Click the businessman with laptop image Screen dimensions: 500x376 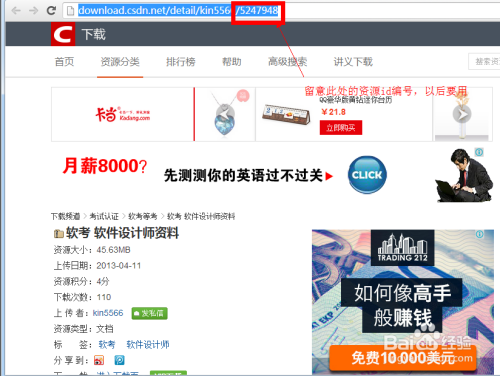(464, 176)
